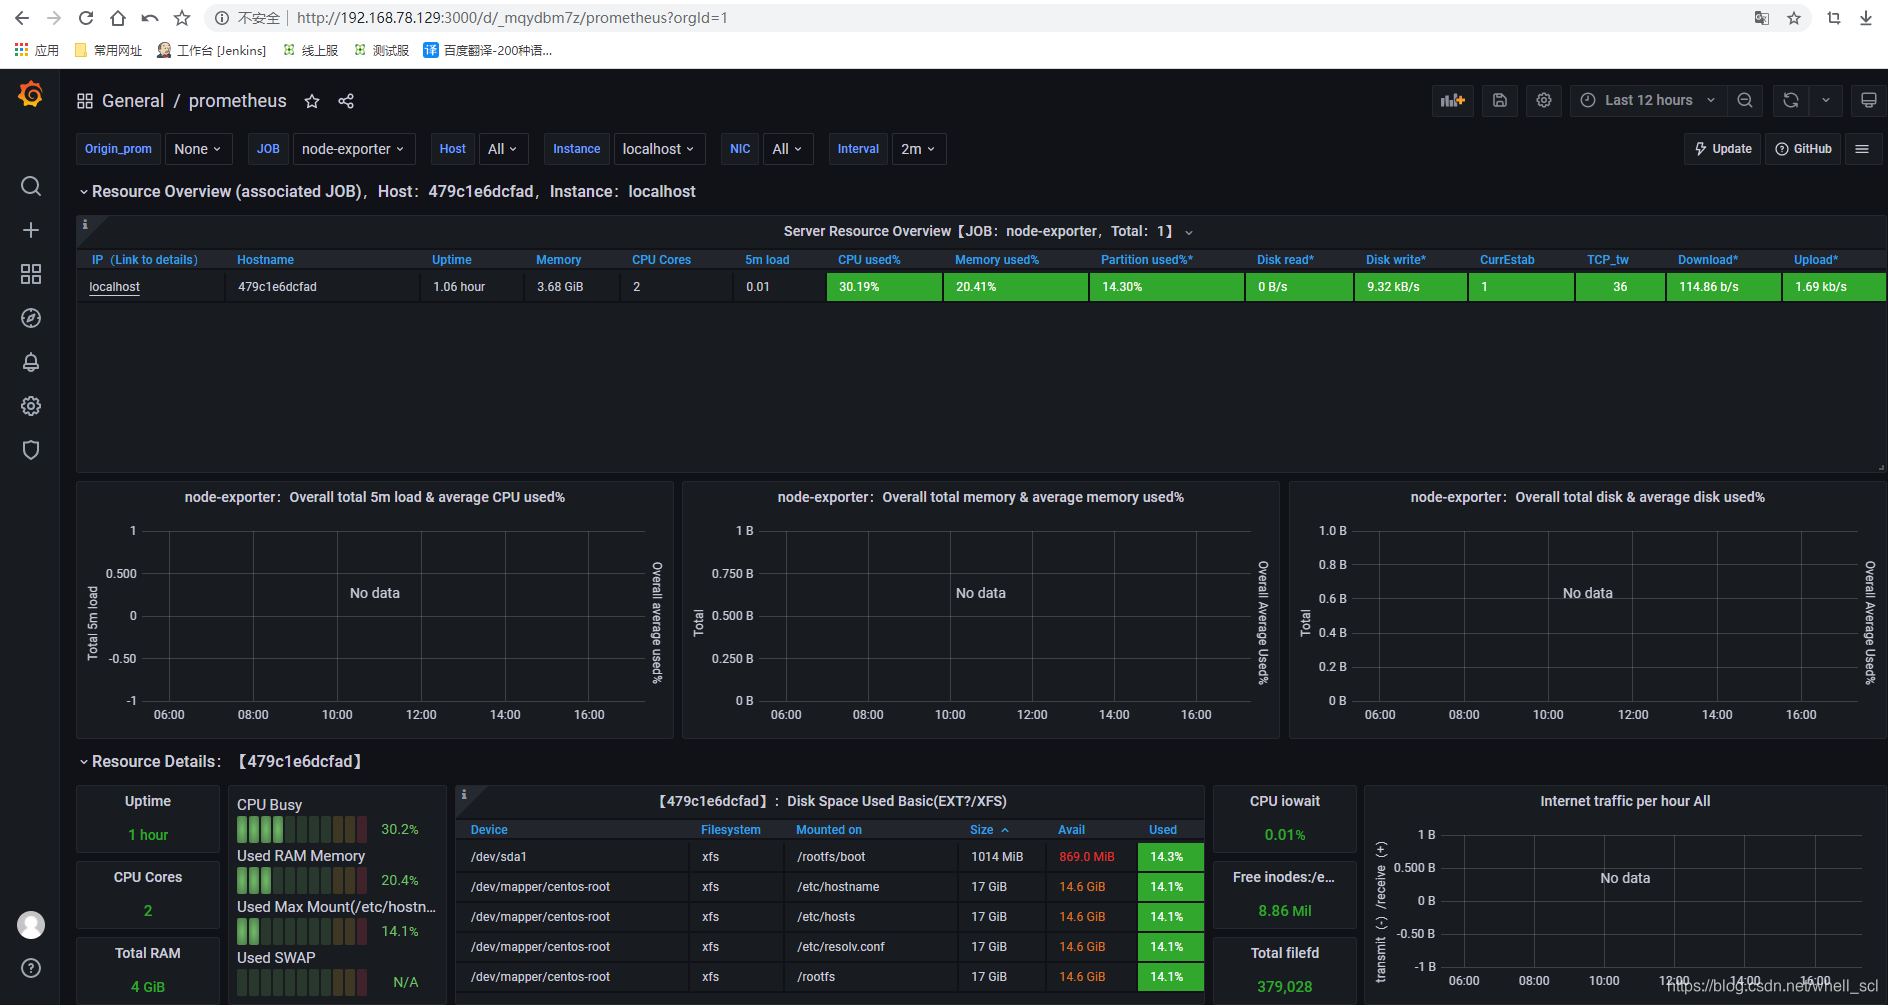Screen dimensions: 1888x1005
Task: Go back with browser back arrow
Action: (x=22, y=18)
